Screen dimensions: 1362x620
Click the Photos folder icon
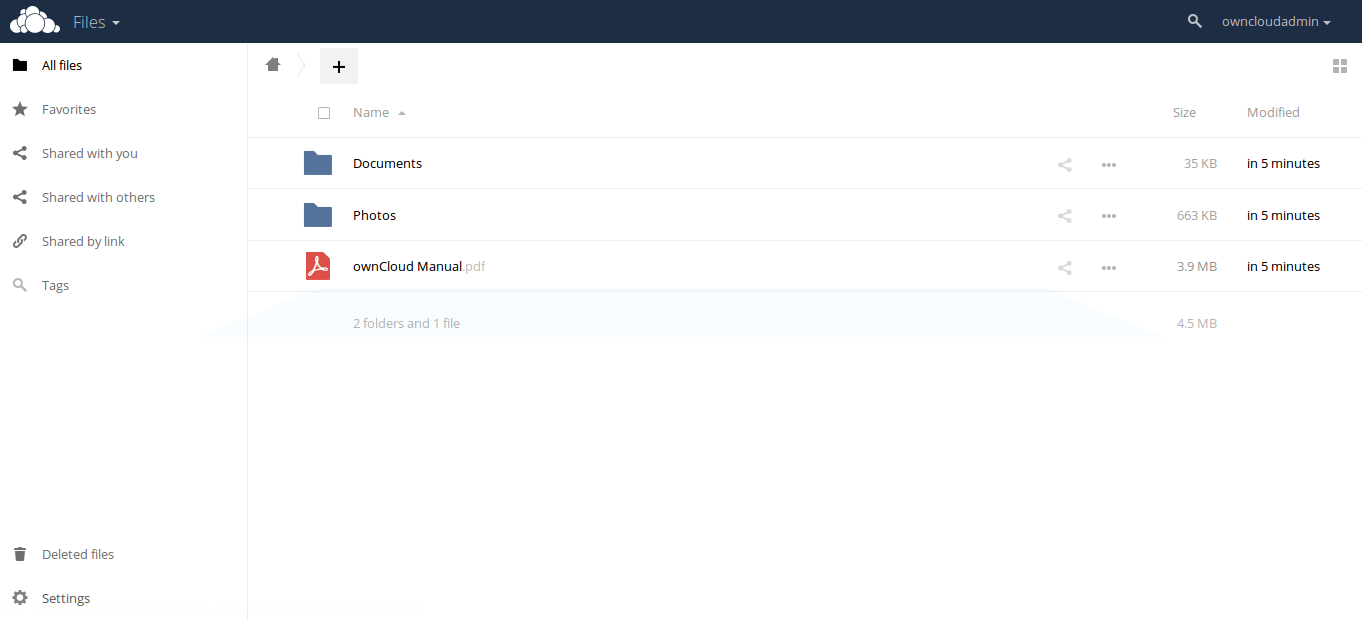[x=318, y=215]
